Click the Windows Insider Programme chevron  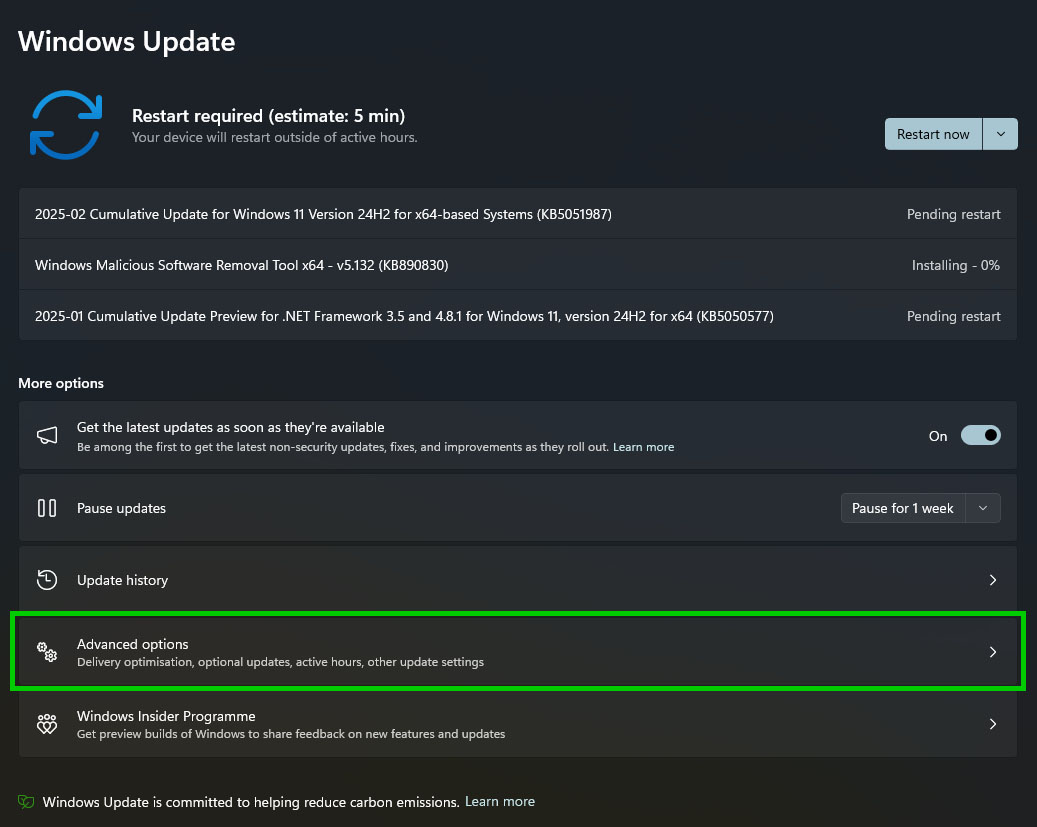[992, 724]
